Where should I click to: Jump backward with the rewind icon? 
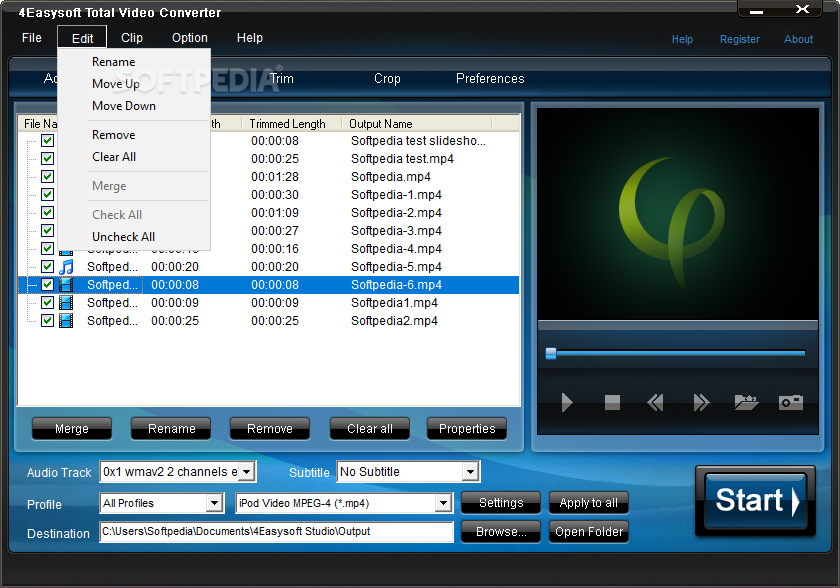coord(655,402)
